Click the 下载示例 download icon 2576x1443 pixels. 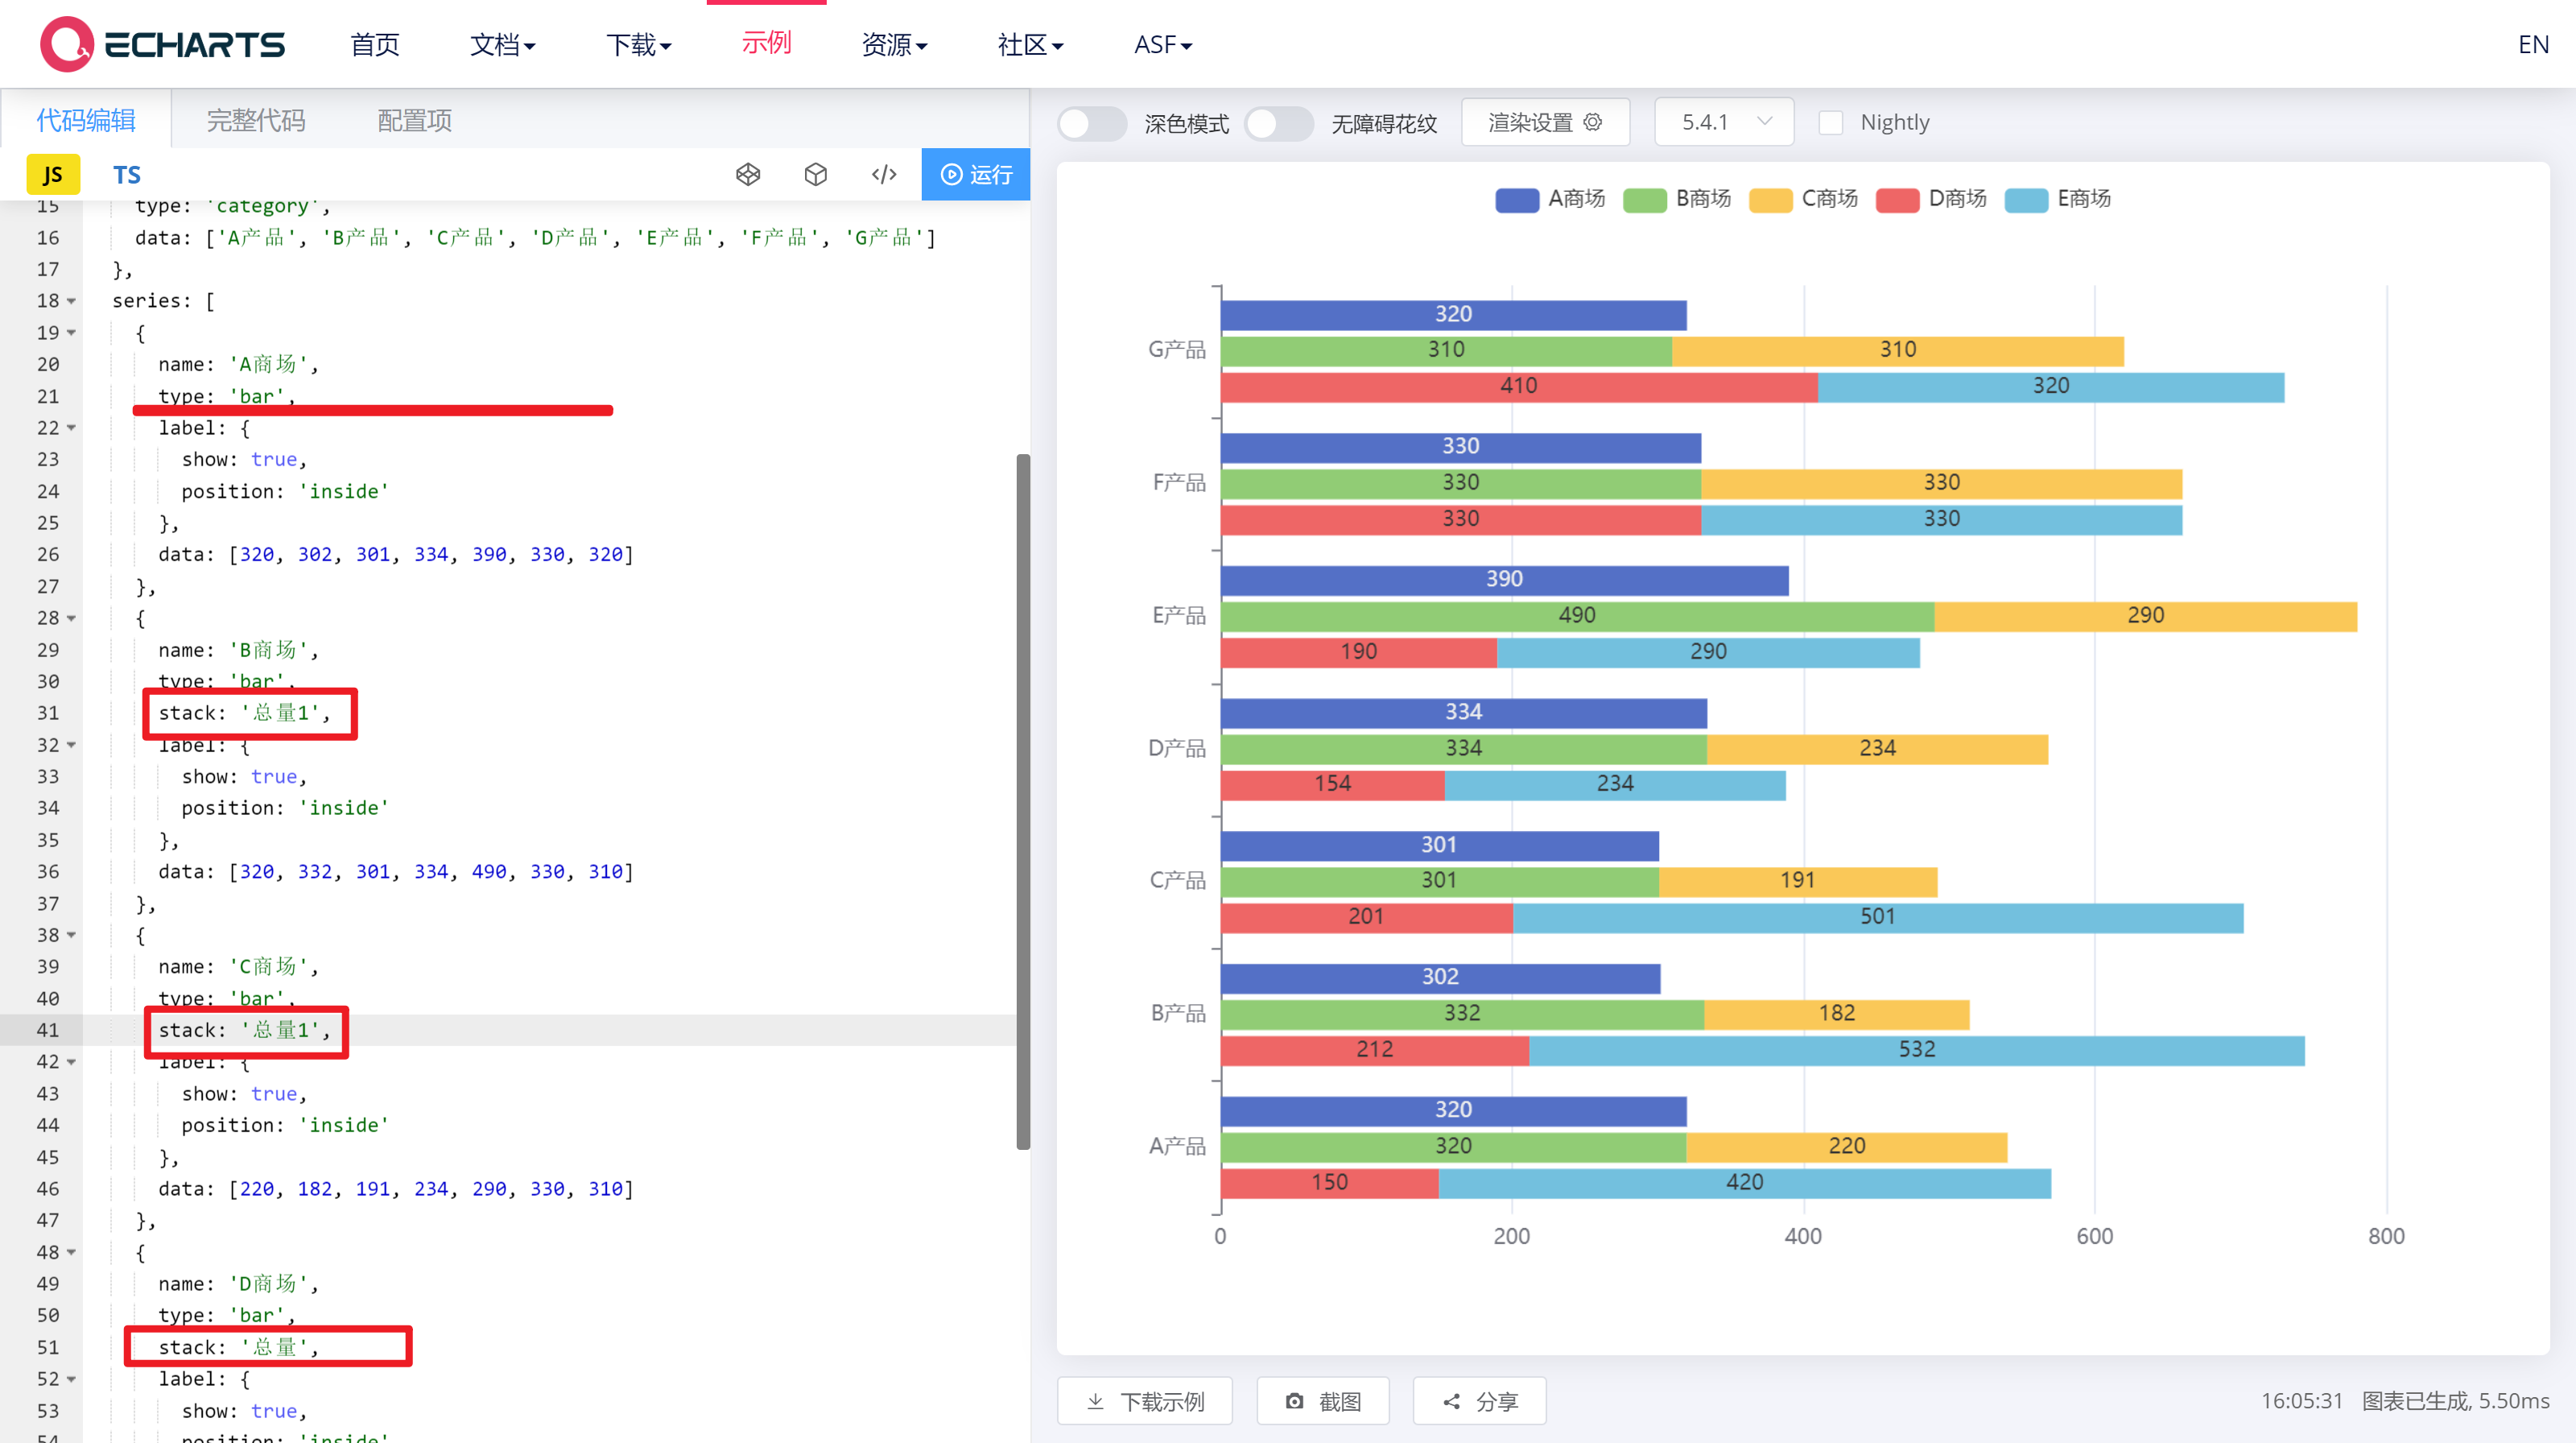(x=1096, y=1401)
